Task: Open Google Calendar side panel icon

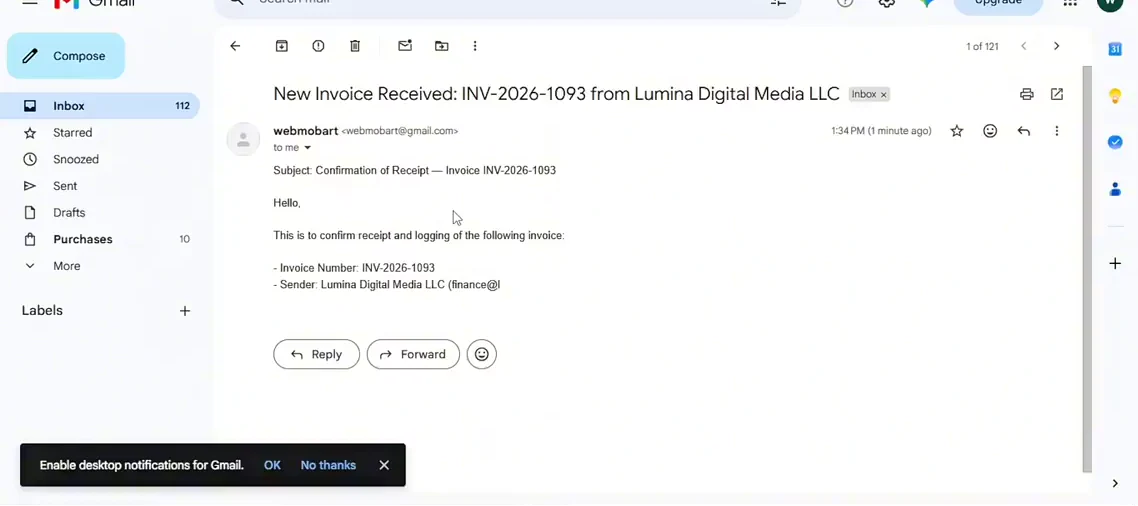Action: [x=1116, y=49]
